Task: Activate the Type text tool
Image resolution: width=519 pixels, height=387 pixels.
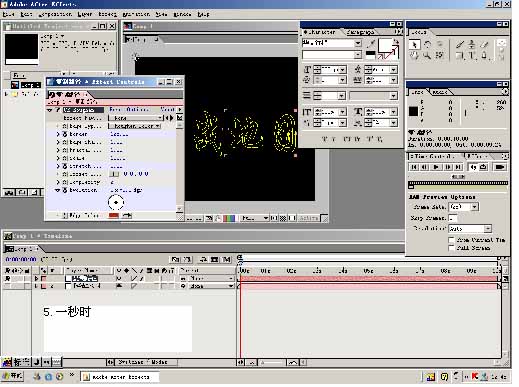Action: (x=471, y=55)
